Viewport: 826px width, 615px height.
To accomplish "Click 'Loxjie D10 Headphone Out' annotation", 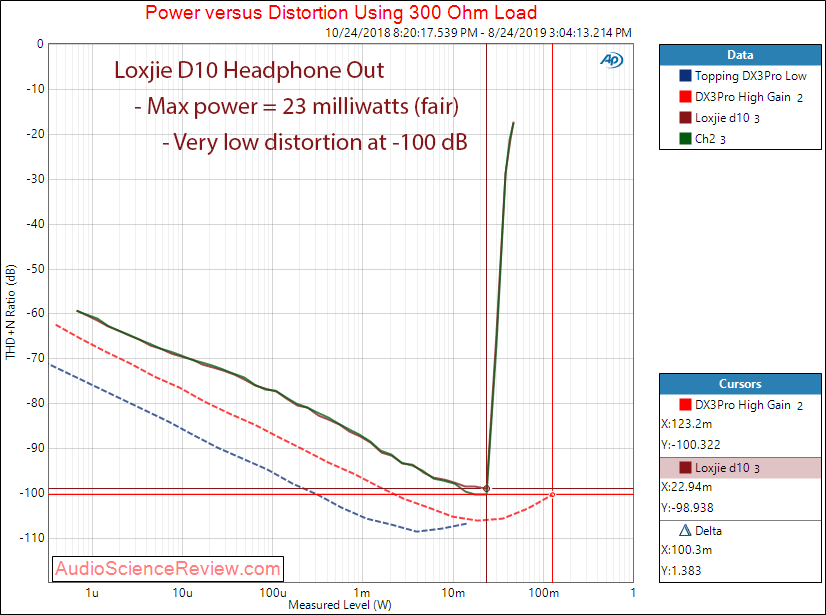I will [249, 71].
